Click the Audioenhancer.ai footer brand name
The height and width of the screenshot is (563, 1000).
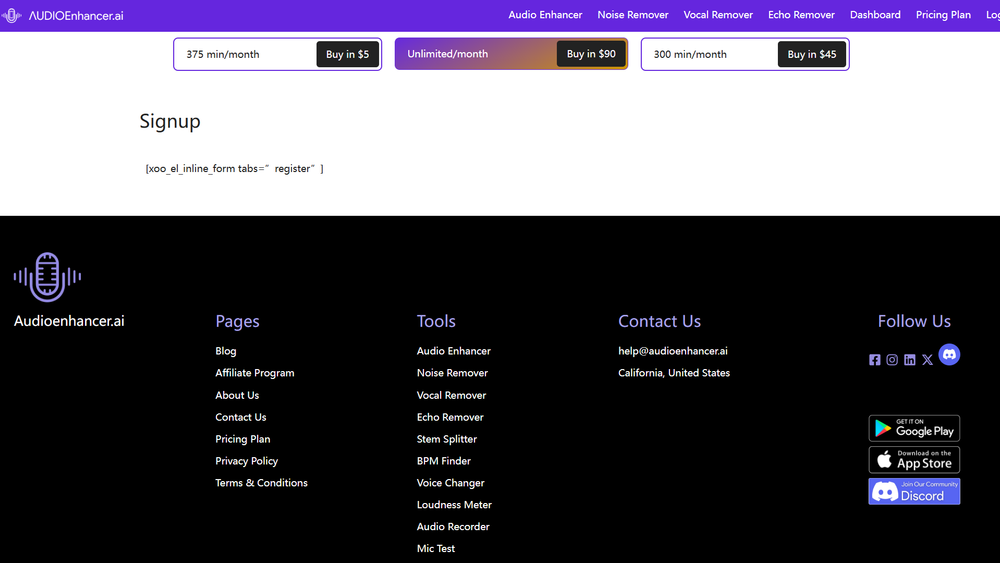click(x=69, y=321)
